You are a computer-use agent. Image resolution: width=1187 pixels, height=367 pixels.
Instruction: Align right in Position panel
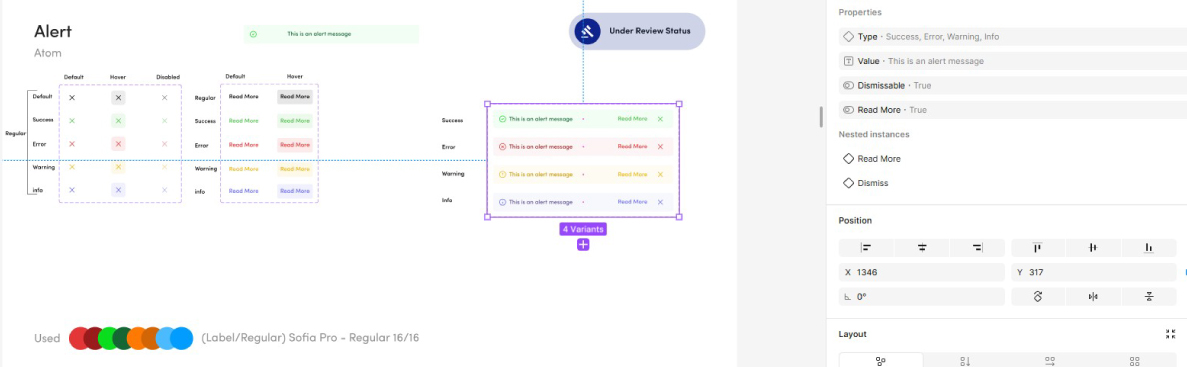(977, 247)
